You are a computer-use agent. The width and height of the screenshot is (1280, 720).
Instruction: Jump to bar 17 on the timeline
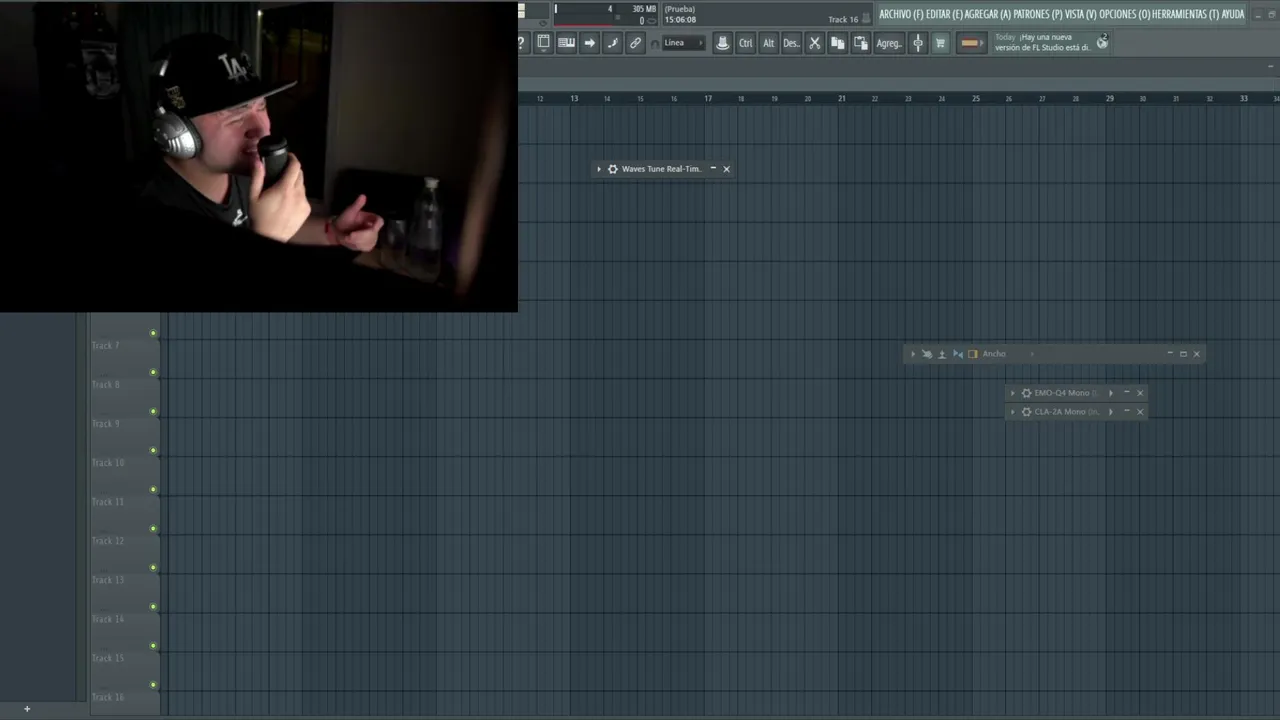pos(708,98)
